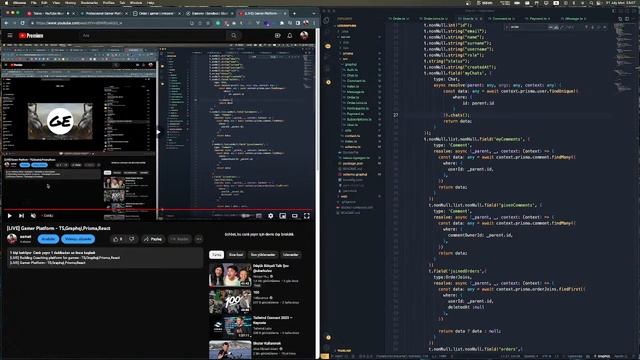Viewport: 640px width, 360px height.
Task: Seek on the red video progress bar
Action: pos(157,209)
